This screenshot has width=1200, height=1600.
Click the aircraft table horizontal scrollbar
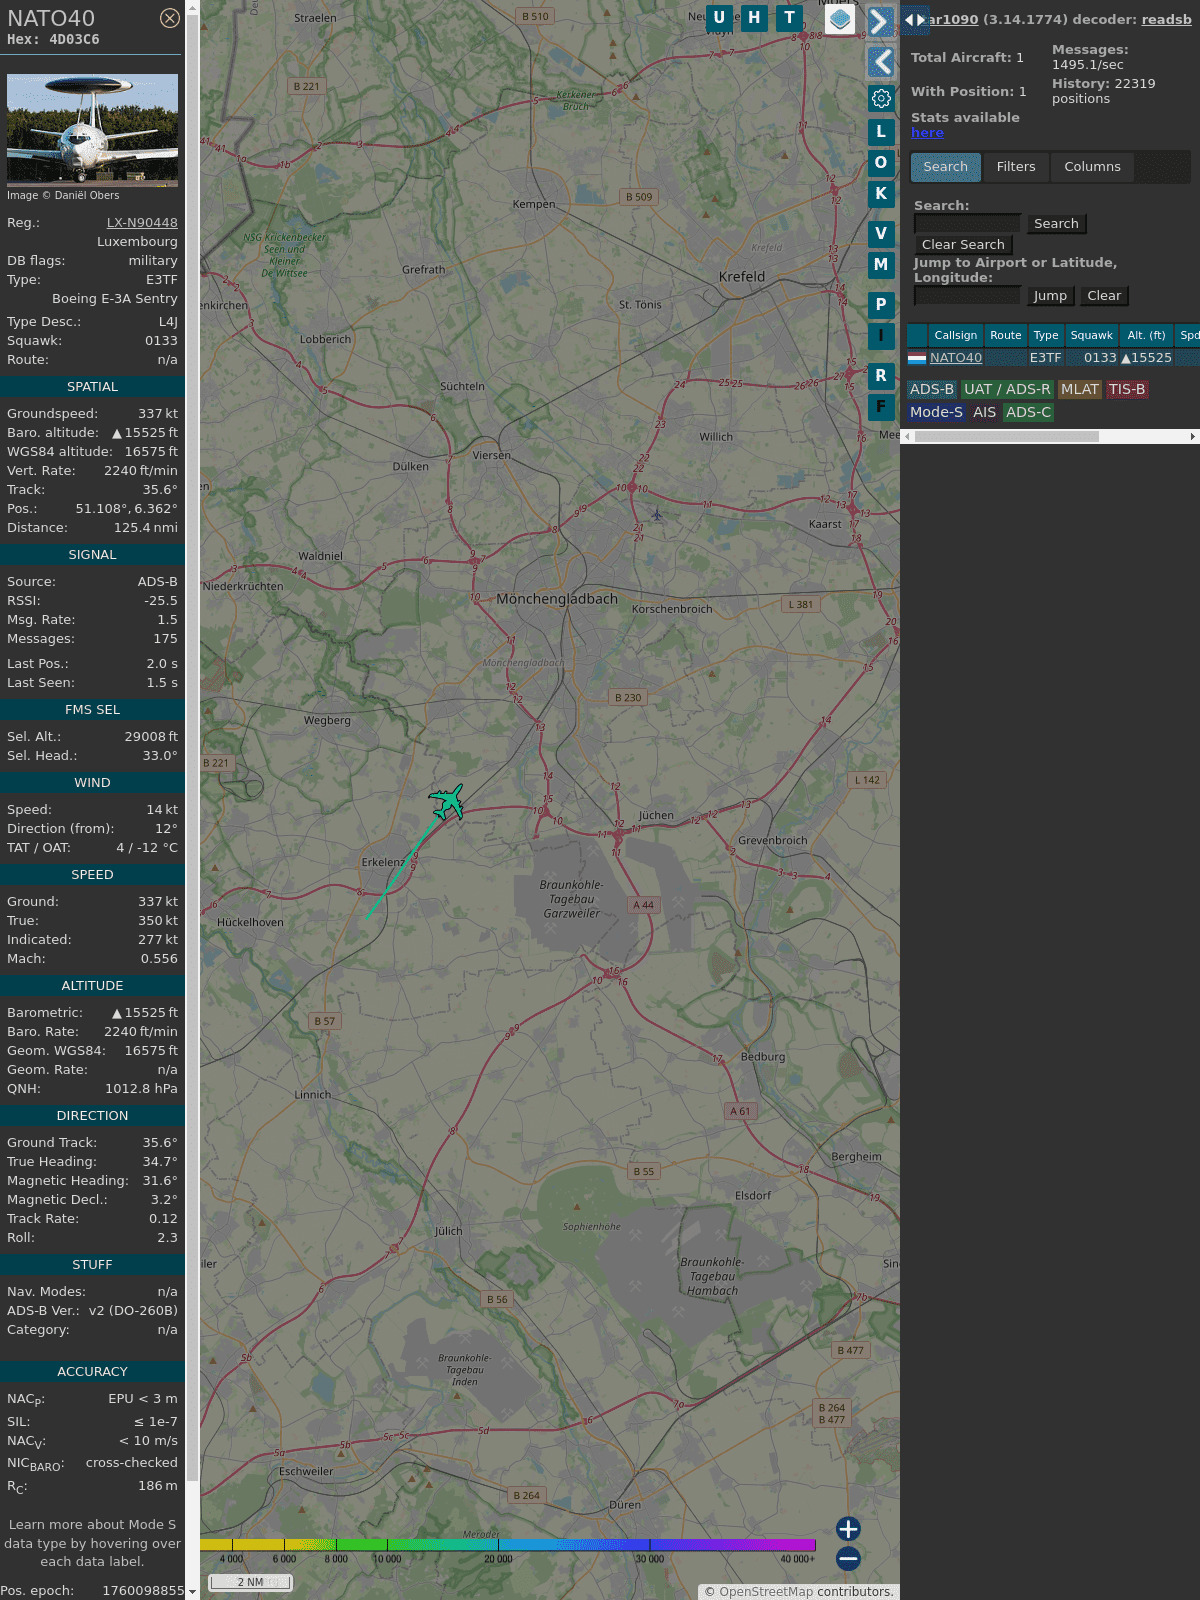click(x=1006, y=436)
